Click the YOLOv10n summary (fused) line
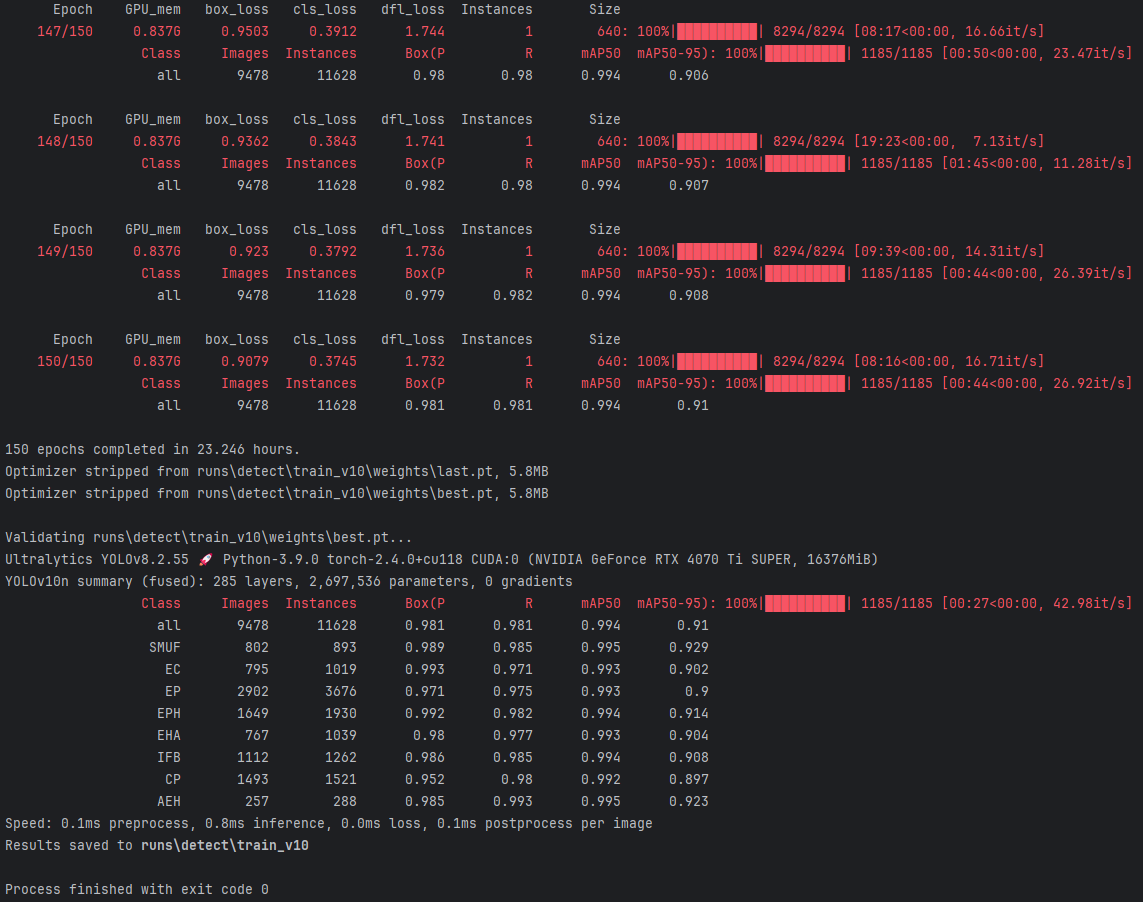 tap(288, 581)
